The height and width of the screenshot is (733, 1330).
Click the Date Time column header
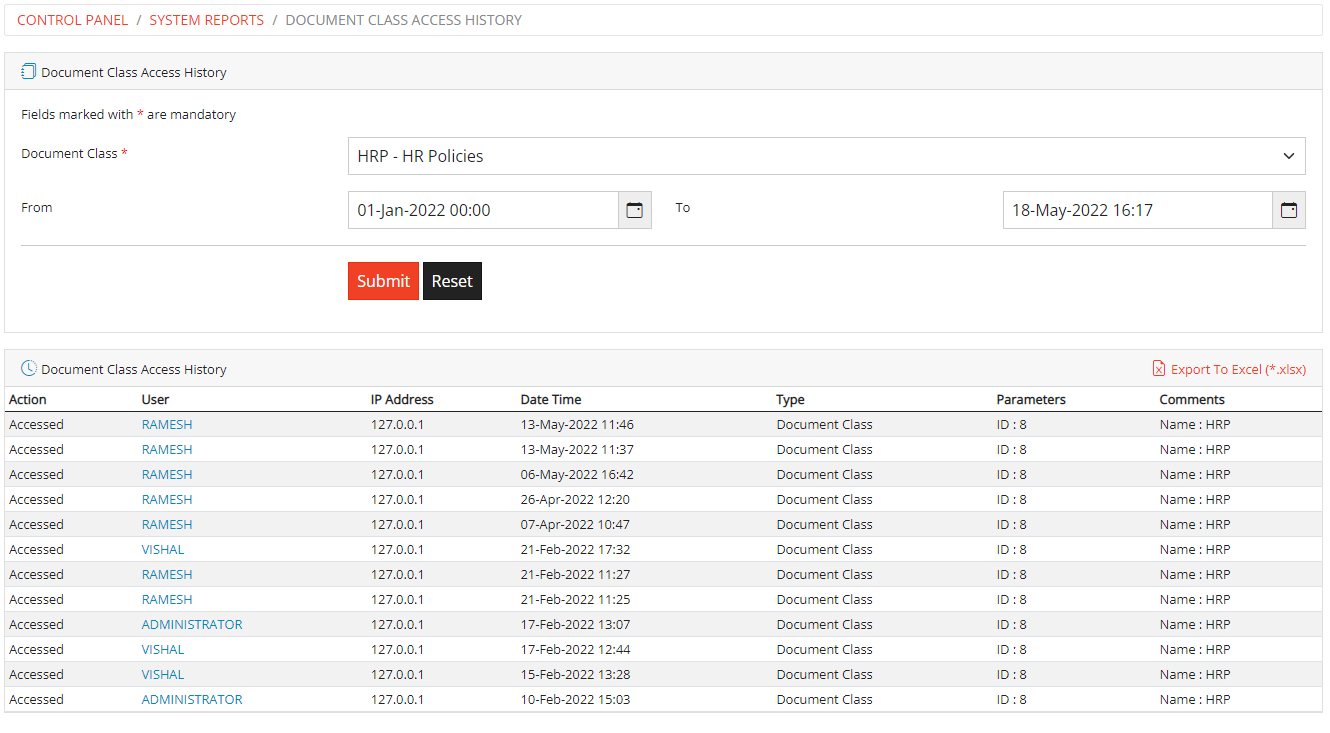551,399
